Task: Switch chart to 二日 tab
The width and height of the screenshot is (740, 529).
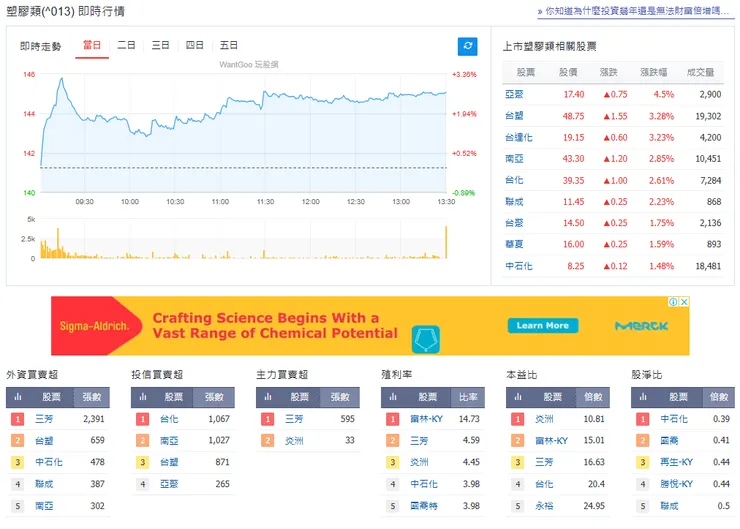Action: coord(126,45)
